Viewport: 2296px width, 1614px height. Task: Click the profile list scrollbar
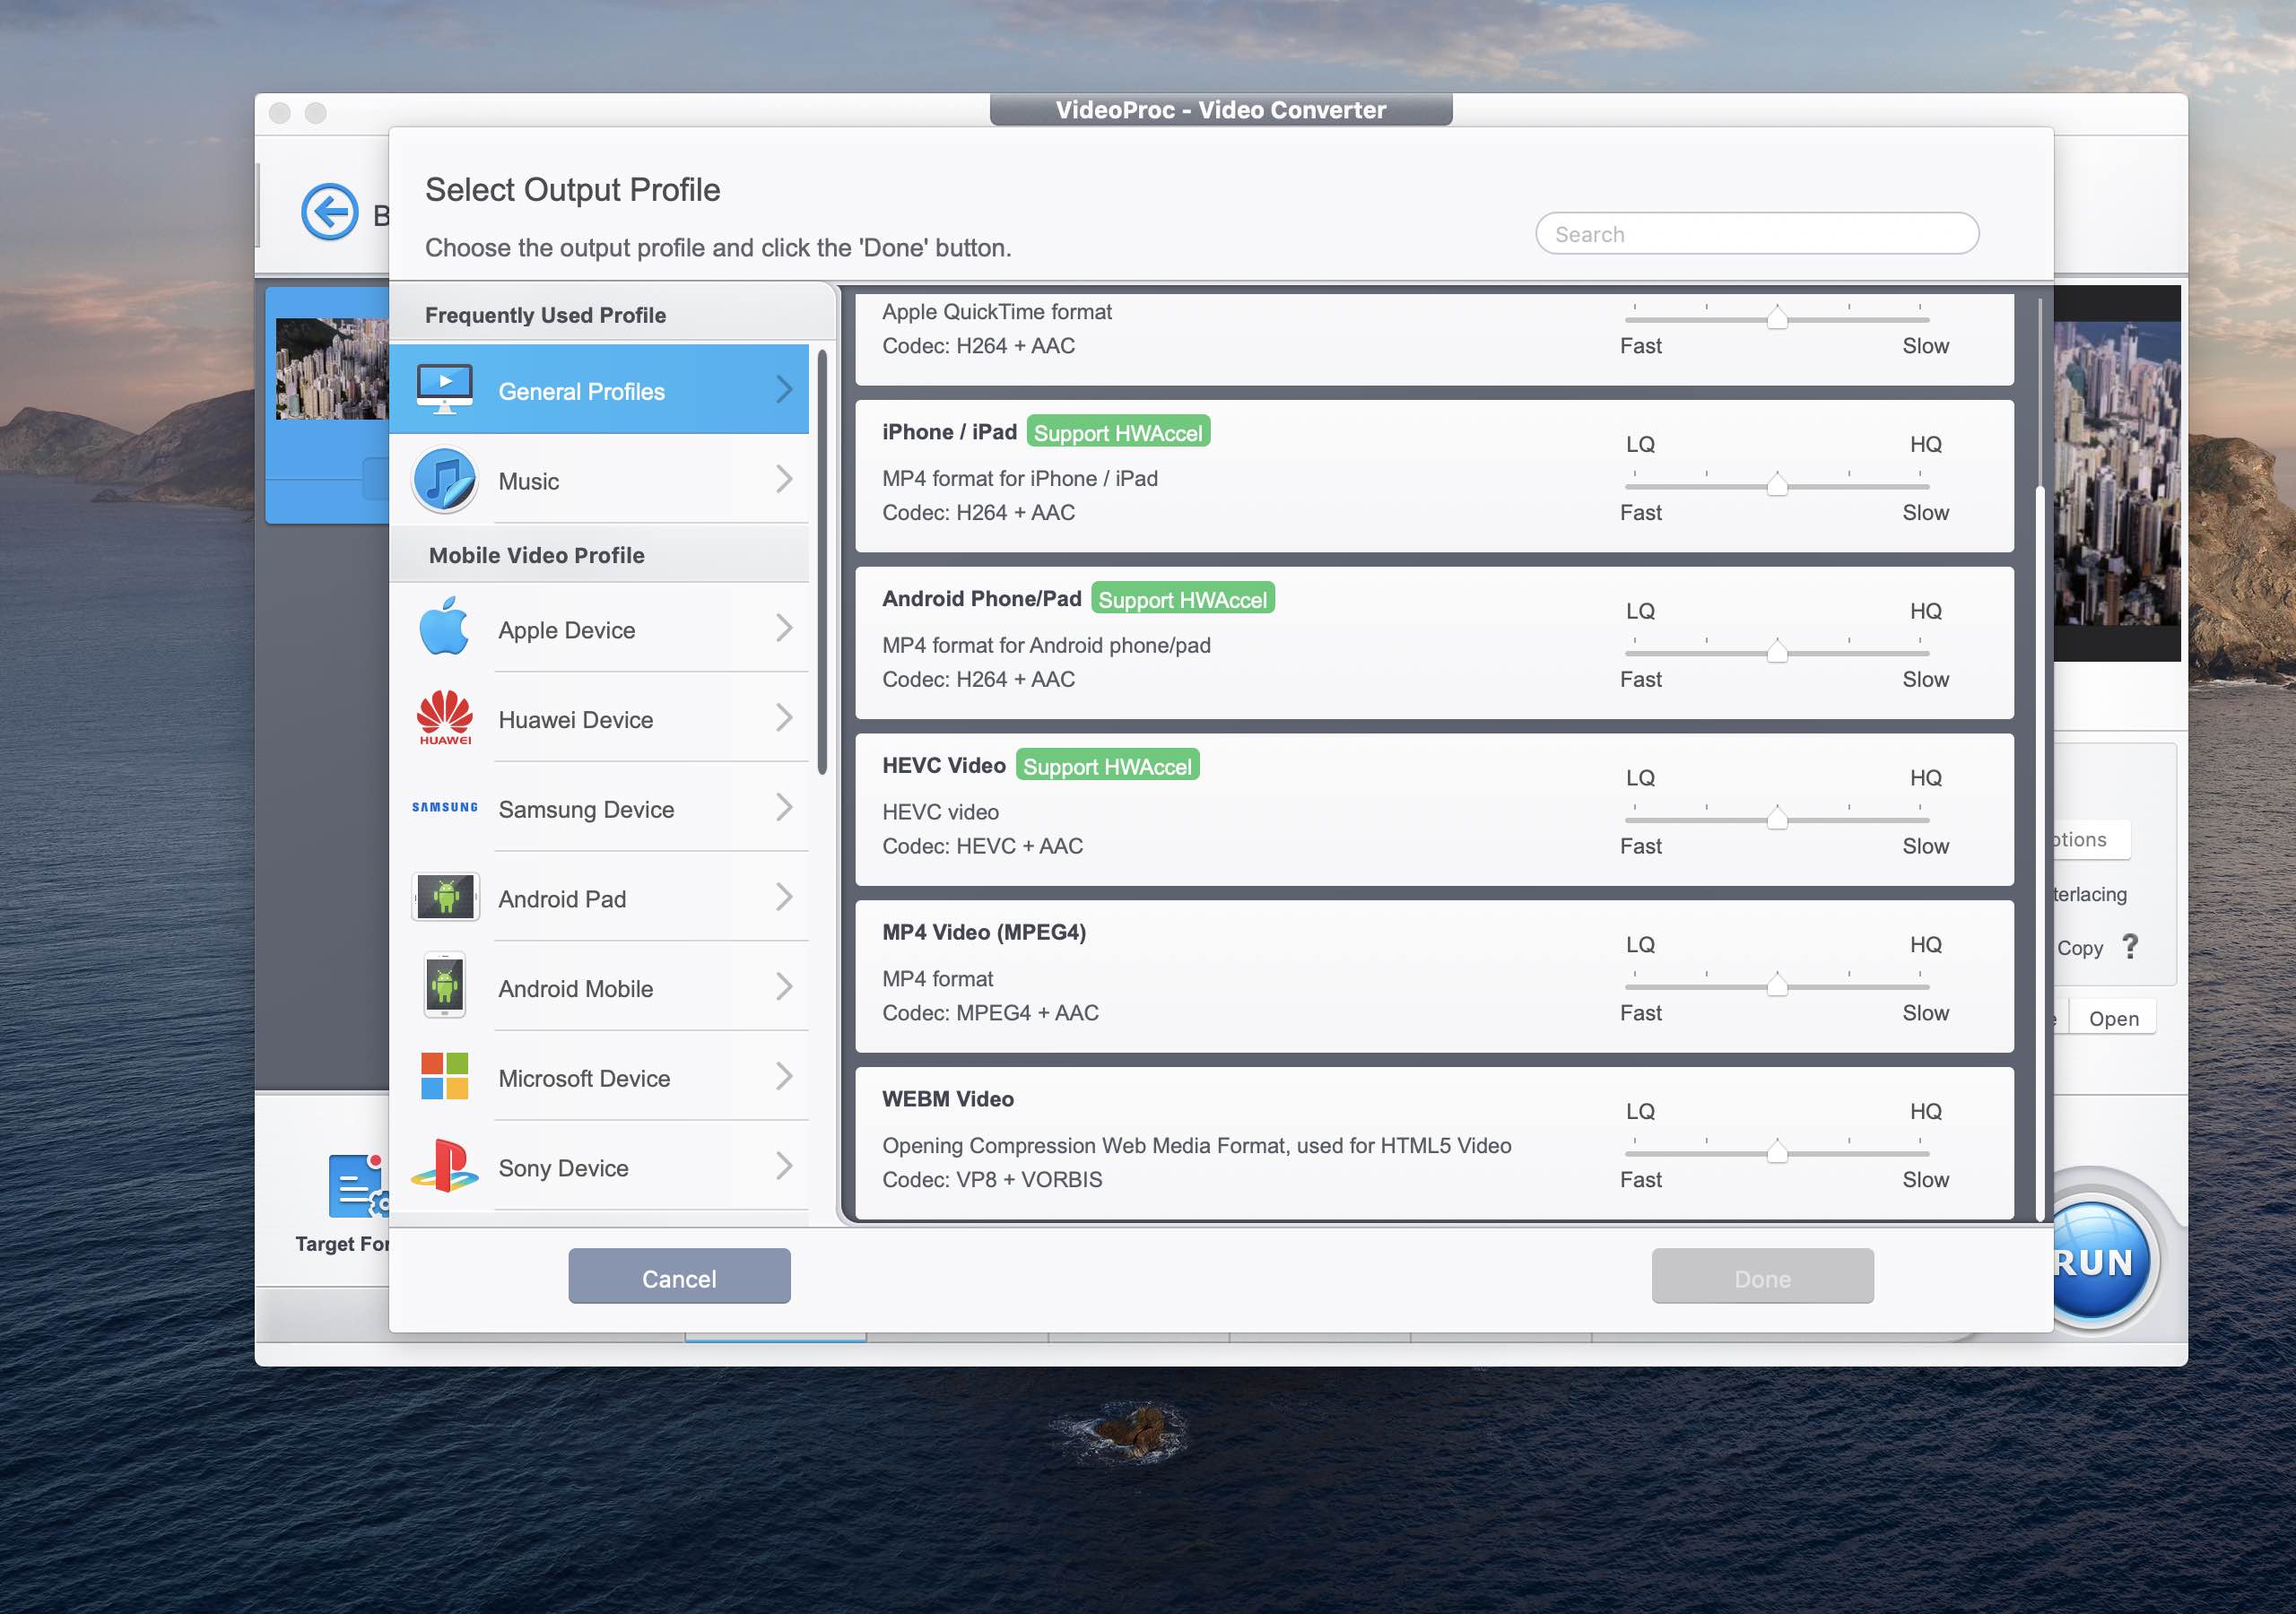(x=2040, y=853)
